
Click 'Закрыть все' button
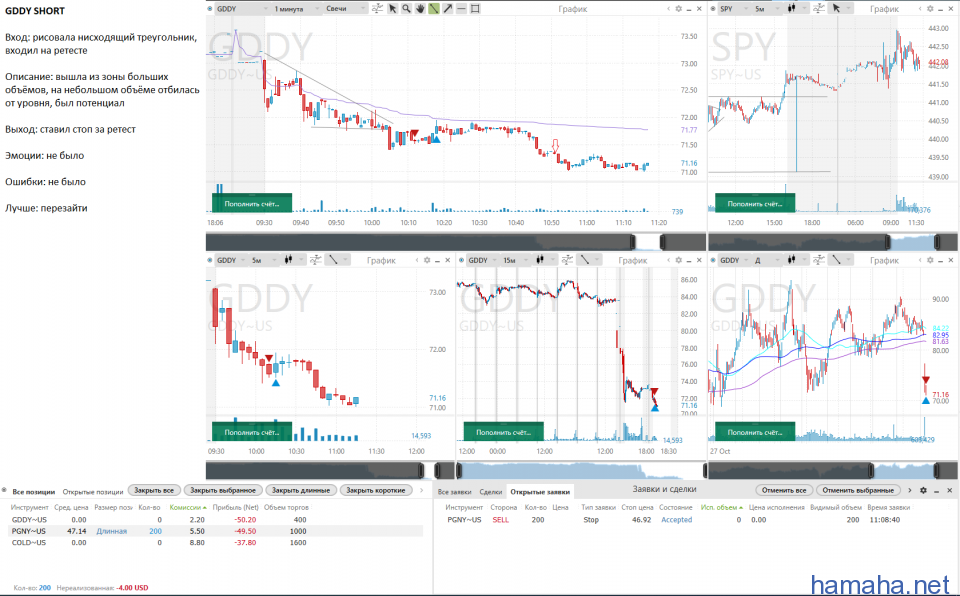pyautogui.click(x=154, y=490)
